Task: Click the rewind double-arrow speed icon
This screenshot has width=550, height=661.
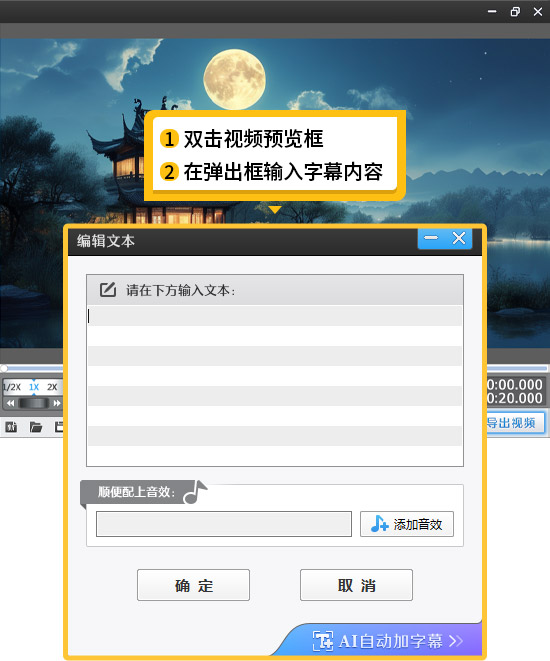Action: (11, 403)
